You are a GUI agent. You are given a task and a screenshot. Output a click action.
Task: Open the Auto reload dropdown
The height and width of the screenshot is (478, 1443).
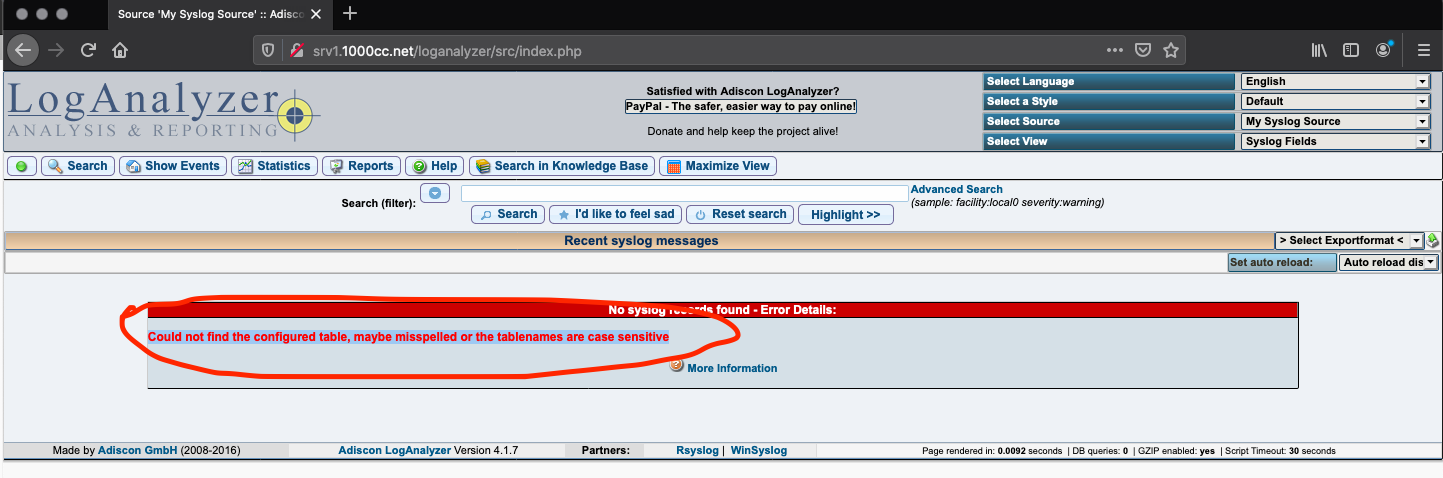1388,262
